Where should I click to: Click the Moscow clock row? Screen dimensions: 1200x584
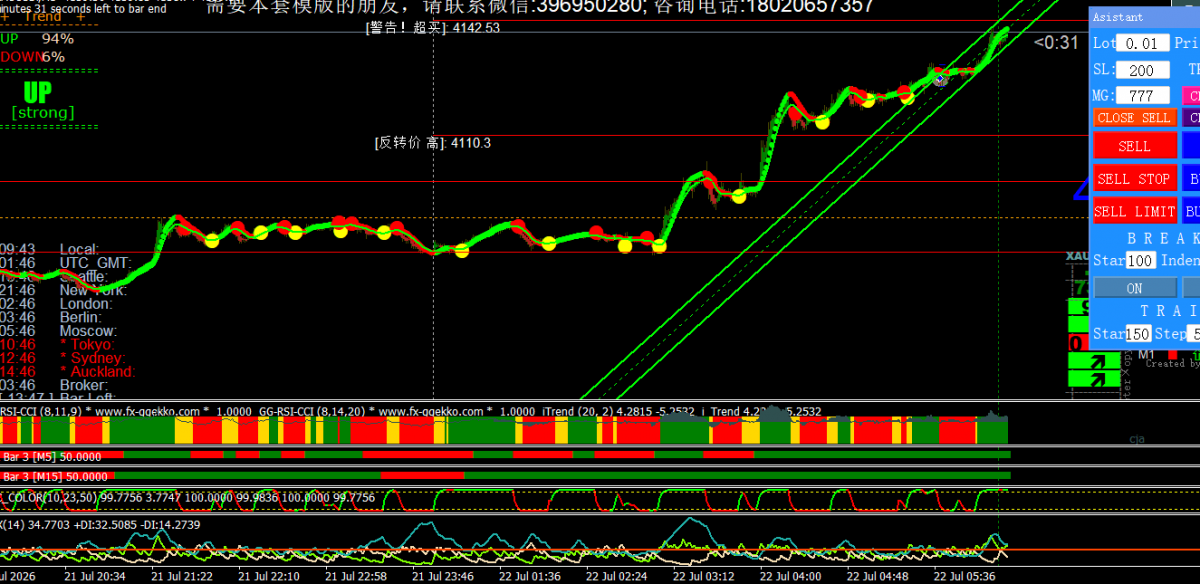coord(58,331)
